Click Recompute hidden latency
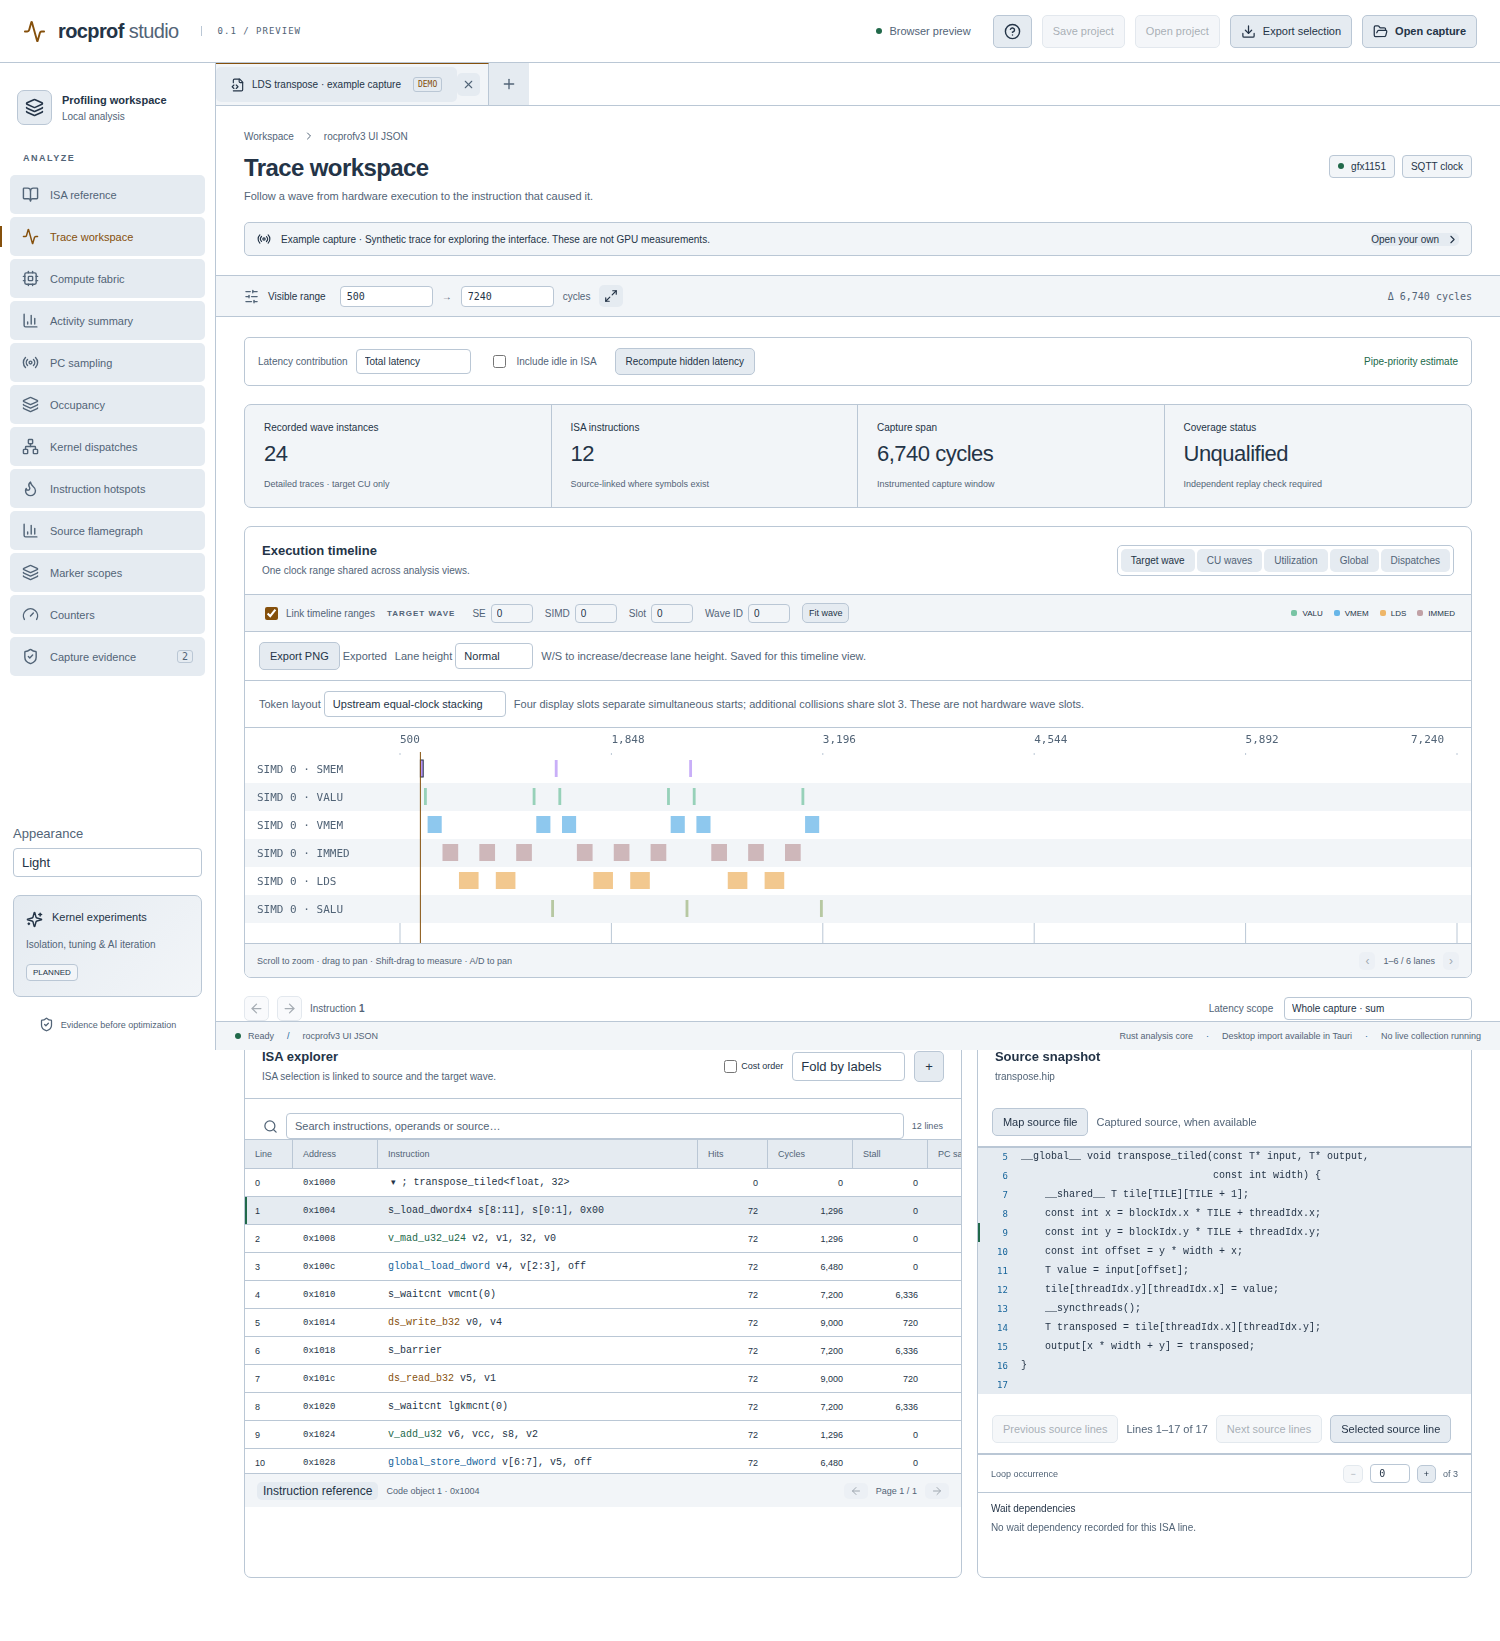Screen dimensions: 1500x1641 tap(685, 361)
